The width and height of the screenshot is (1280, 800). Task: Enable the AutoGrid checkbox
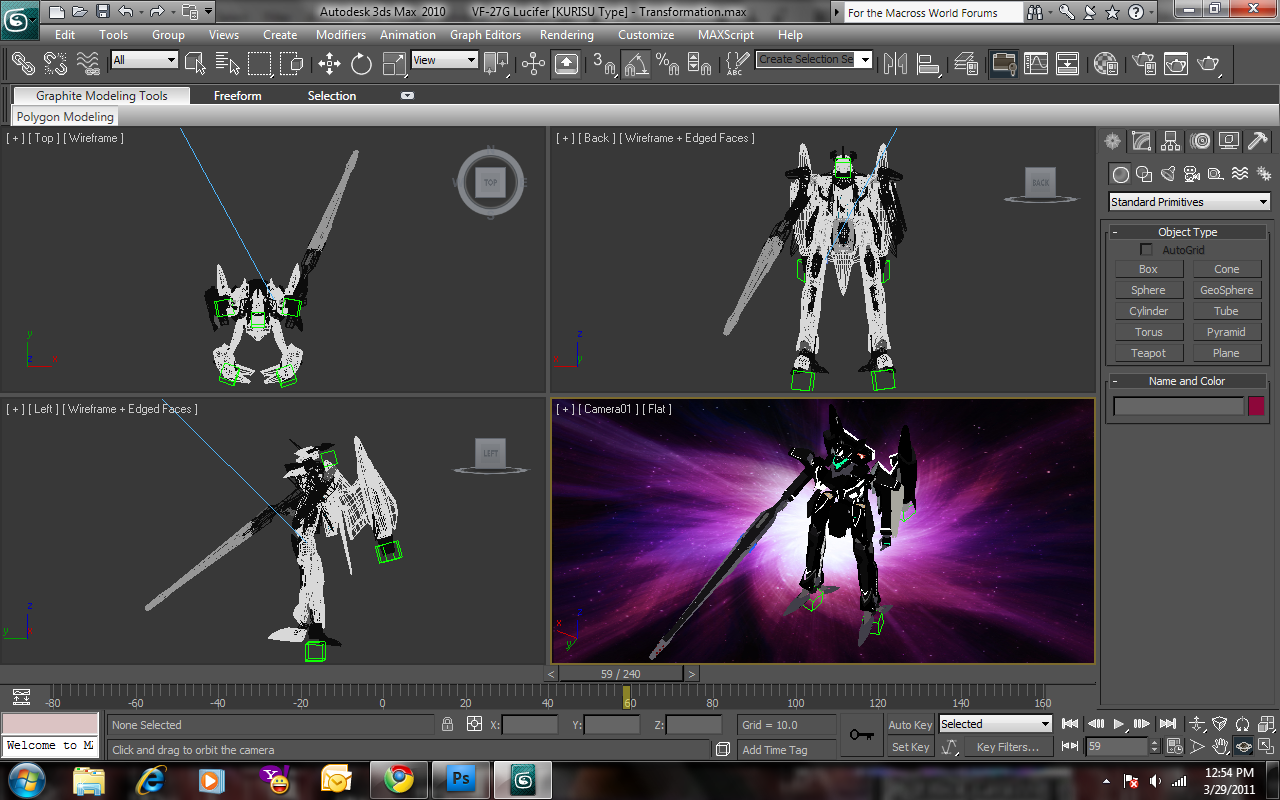(x=1147, y=250)
